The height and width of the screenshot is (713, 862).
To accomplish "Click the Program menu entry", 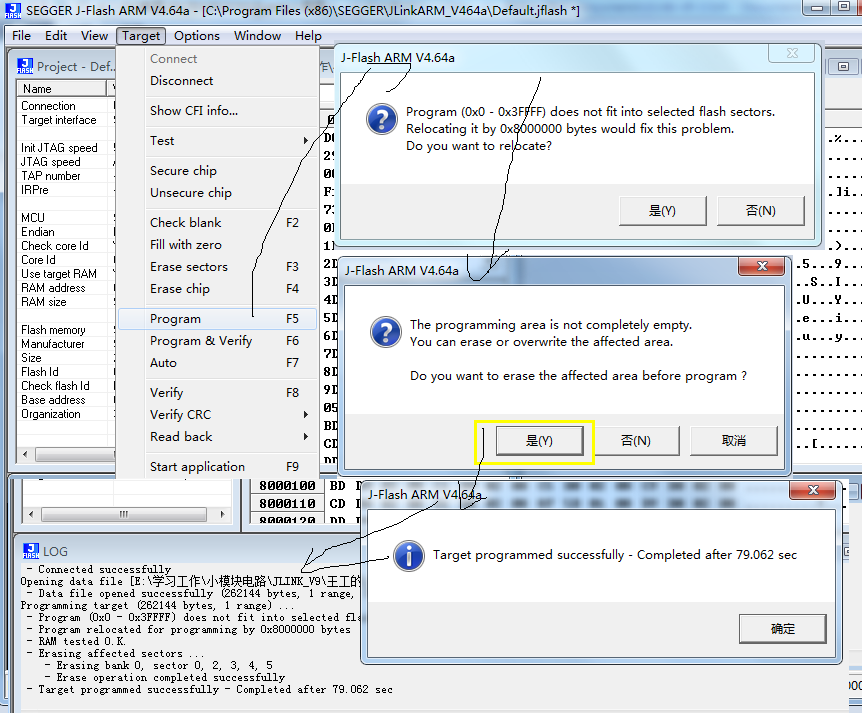I will 217,319.
